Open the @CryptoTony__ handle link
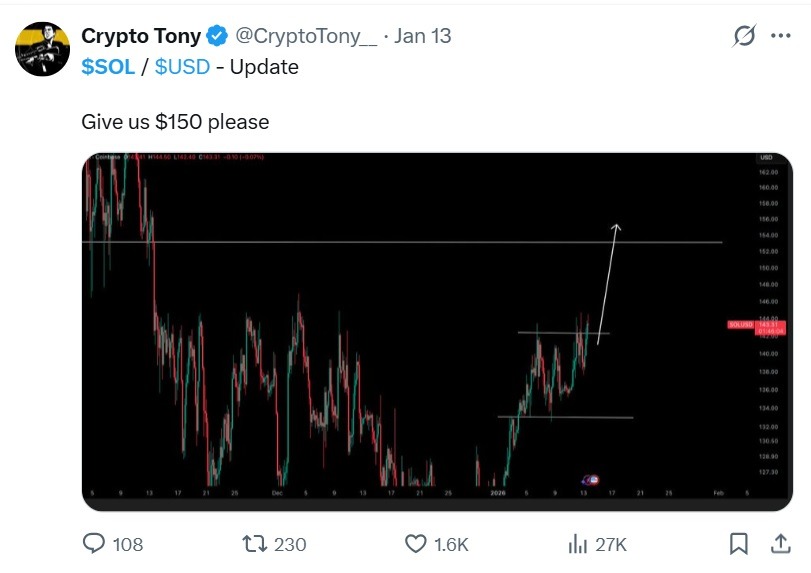 pos(306,36)
